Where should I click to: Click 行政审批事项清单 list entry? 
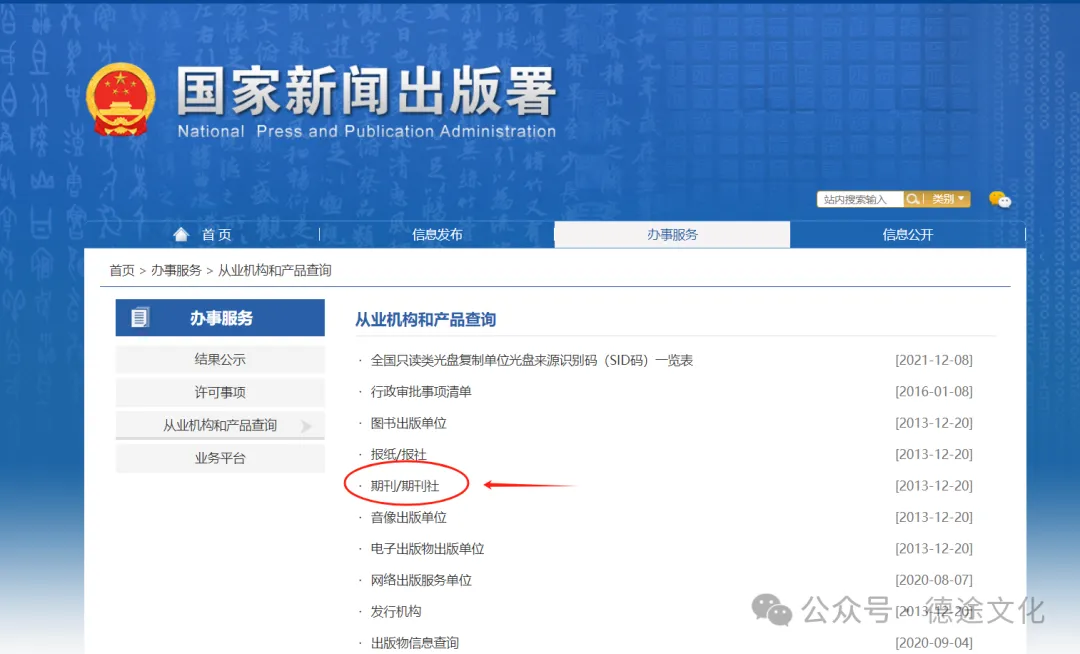421,392
